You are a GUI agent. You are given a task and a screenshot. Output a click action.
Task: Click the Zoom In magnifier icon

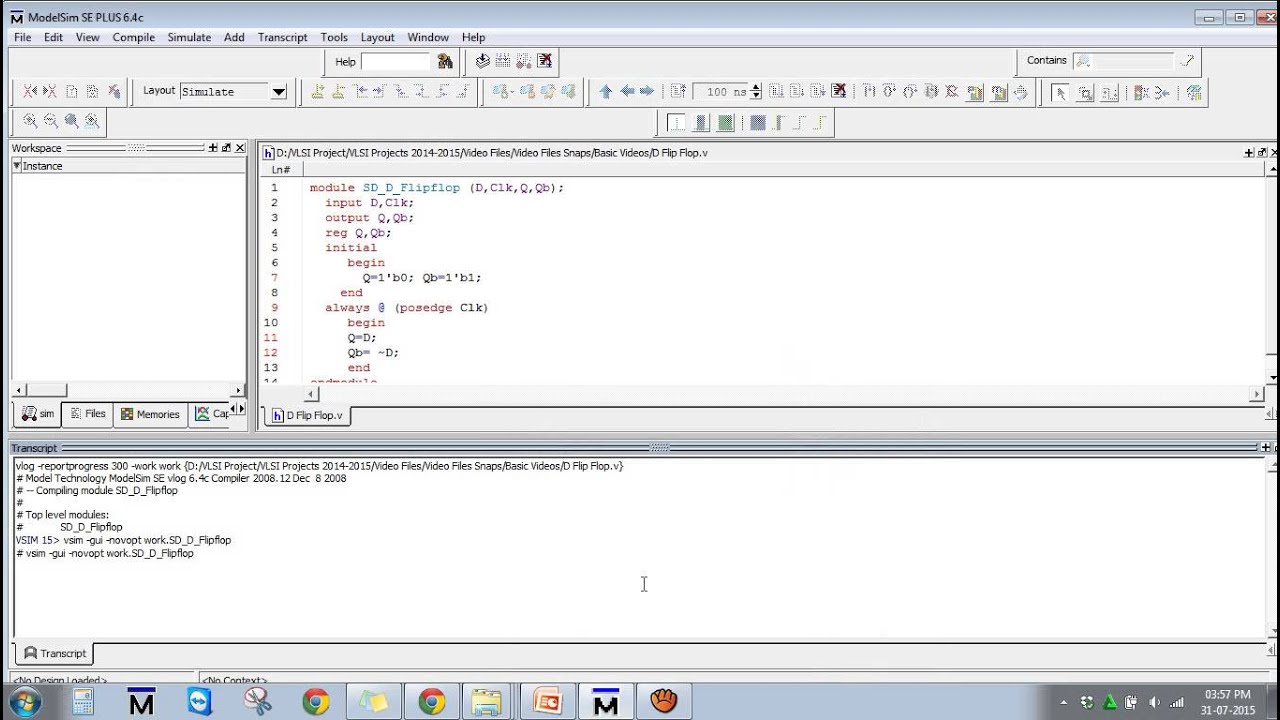coord(30,121)
